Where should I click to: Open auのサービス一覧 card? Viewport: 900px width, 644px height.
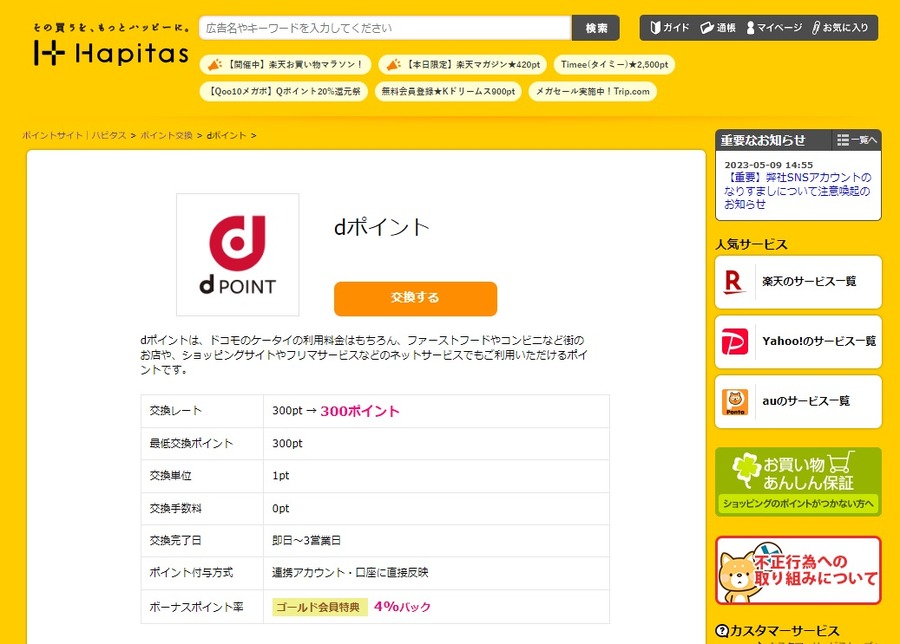coord(798,401)
